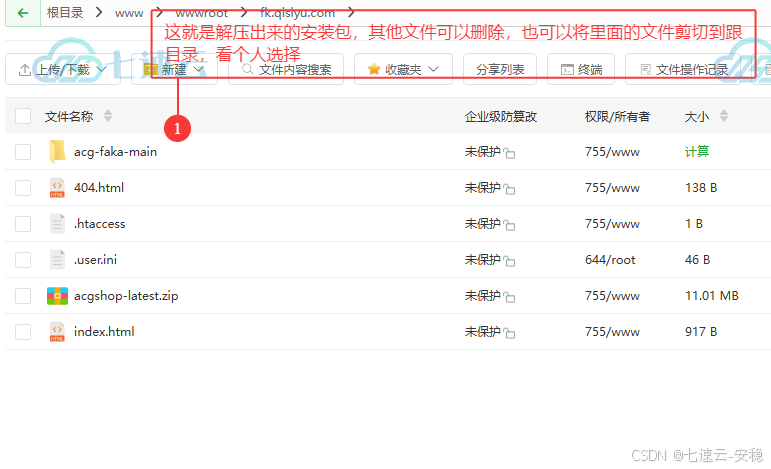Click lock icon in acg-faka-main row

click(509, 153)
